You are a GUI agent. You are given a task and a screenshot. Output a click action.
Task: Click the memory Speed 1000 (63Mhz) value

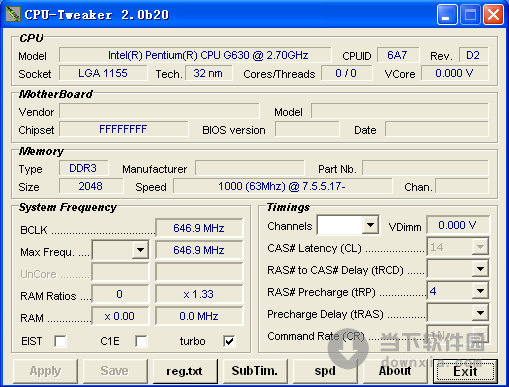click(x=282, y=186)
